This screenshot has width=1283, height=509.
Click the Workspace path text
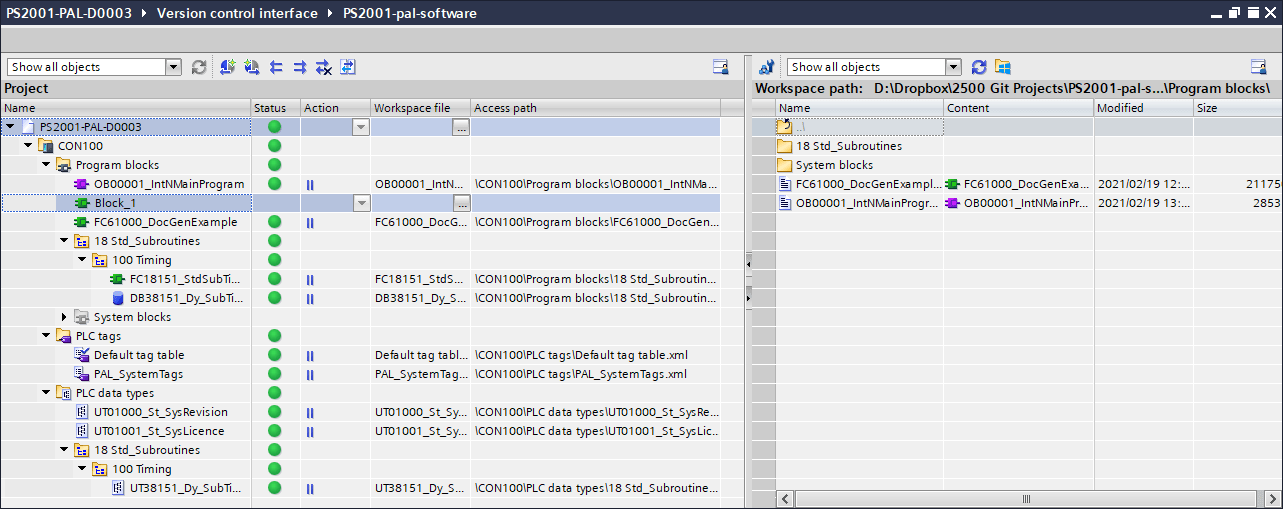[1013, 88]
